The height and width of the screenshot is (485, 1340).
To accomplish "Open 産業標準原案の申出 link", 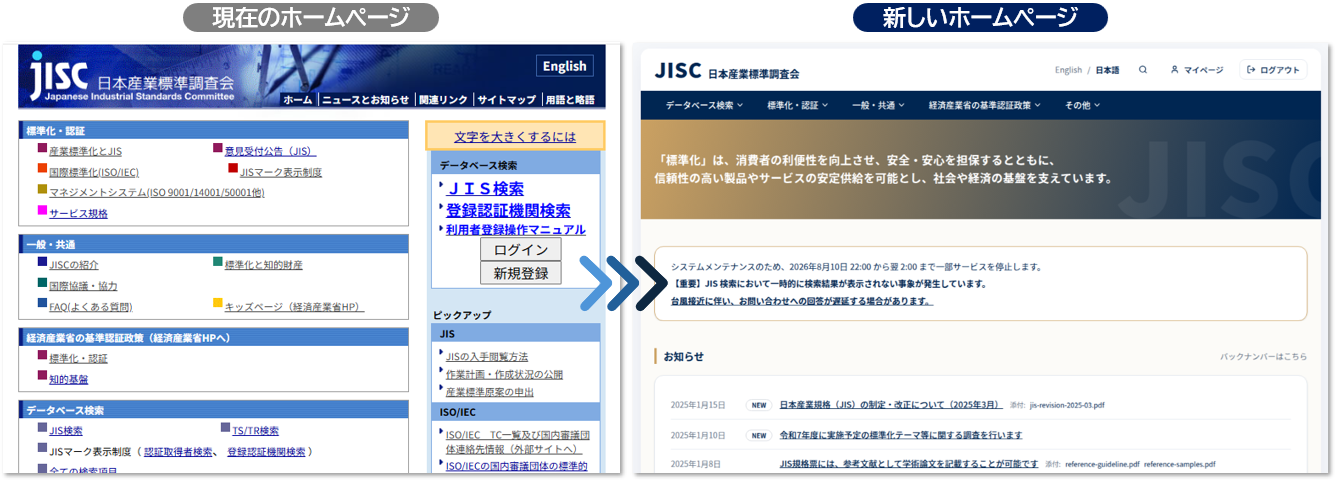I will (490, 392).
